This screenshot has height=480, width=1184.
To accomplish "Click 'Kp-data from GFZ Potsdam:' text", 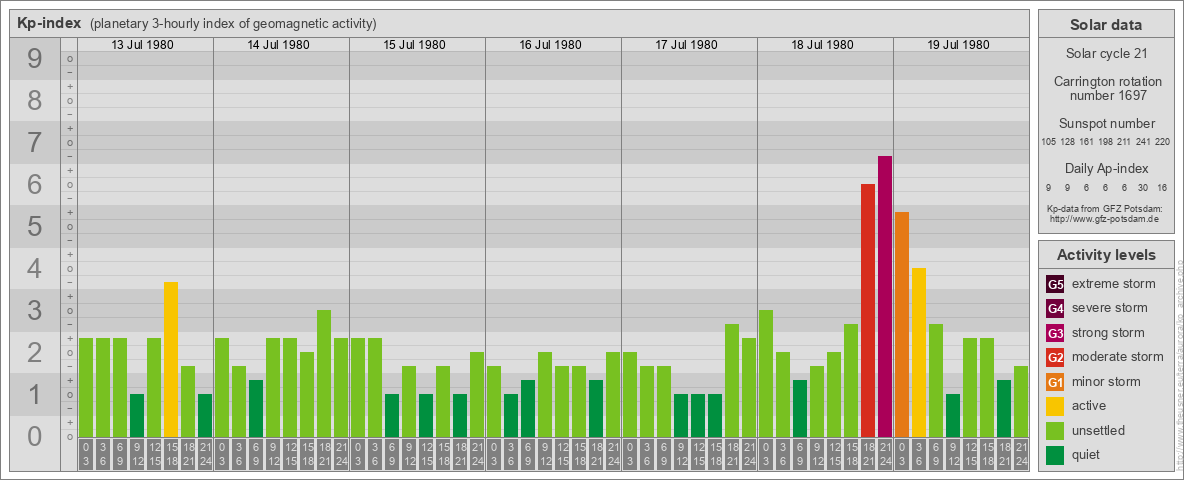I will (x=1105, y=208).
